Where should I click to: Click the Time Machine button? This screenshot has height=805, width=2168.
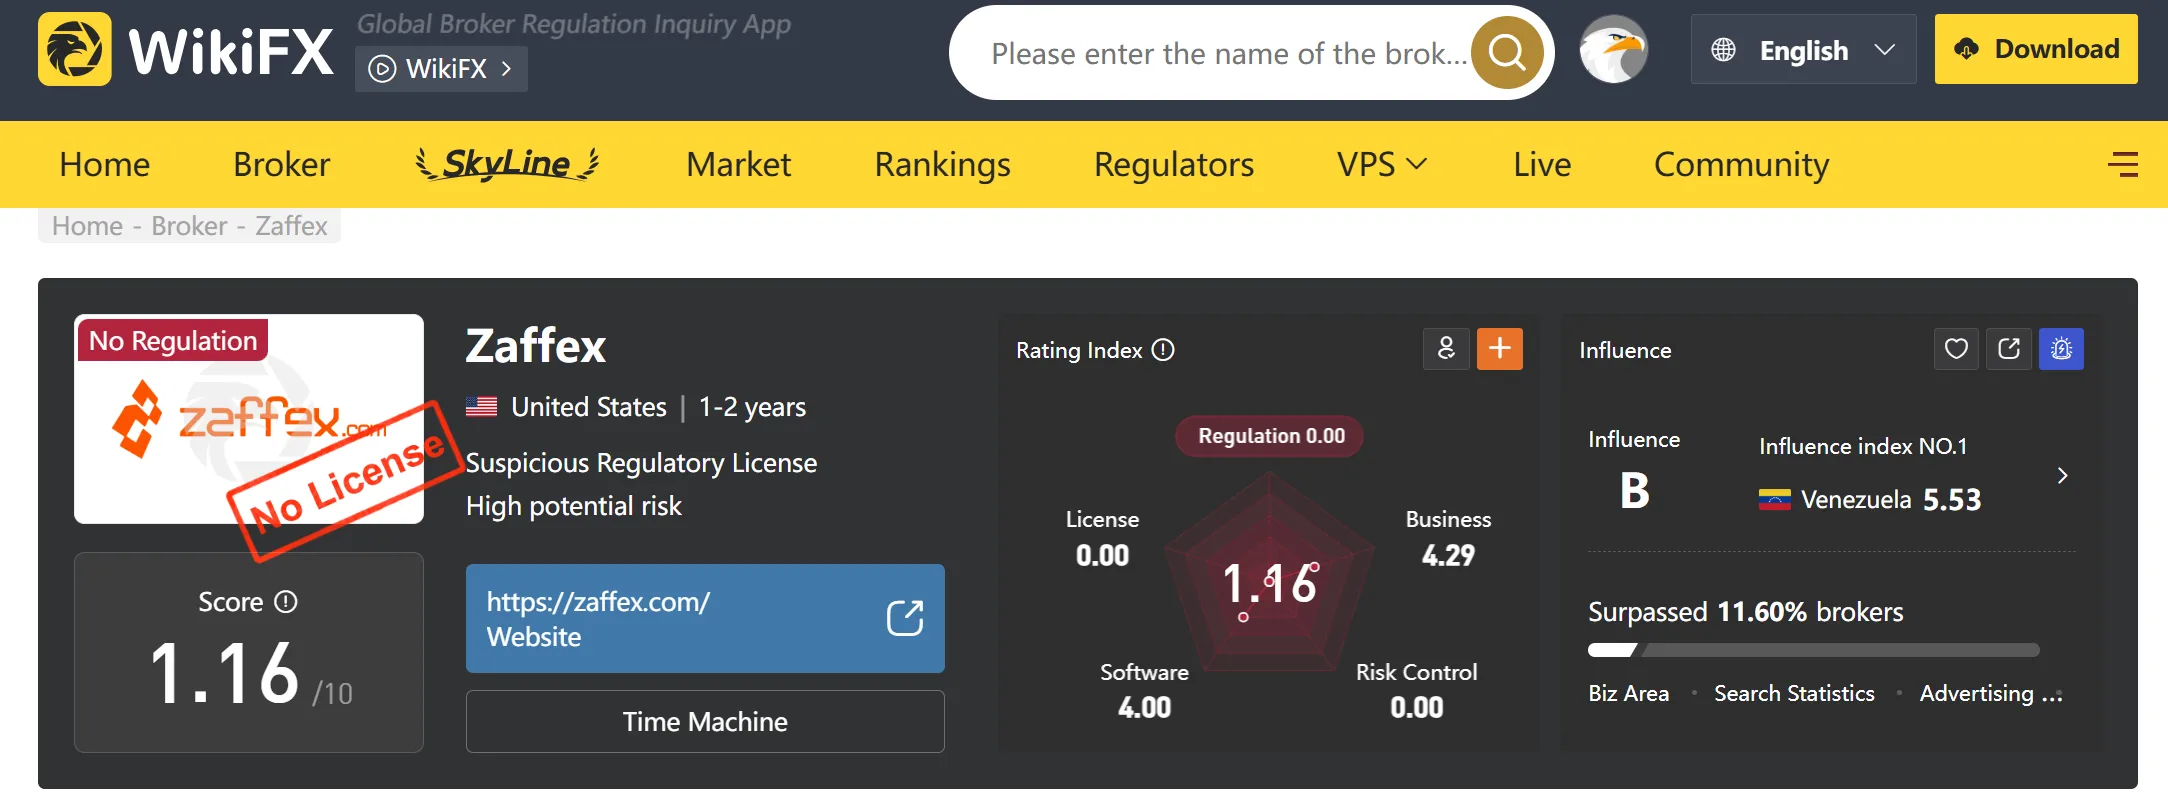705,722
